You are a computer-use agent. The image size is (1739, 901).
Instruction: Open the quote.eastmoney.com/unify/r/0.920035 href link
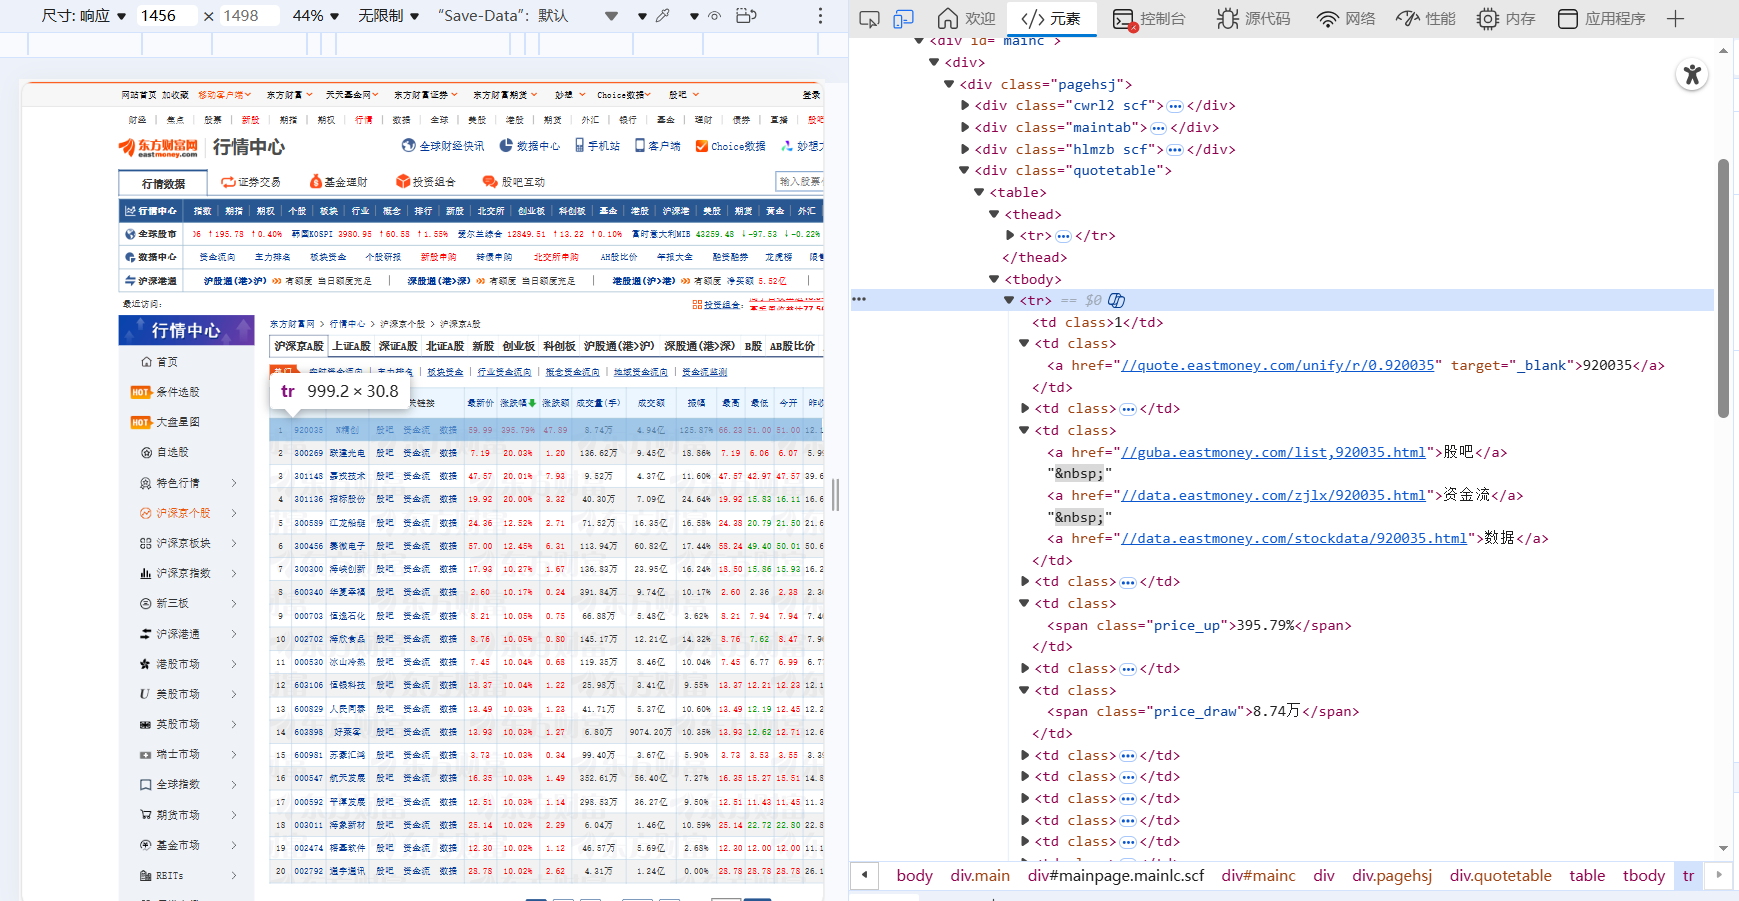click(x=1278, y=366)
